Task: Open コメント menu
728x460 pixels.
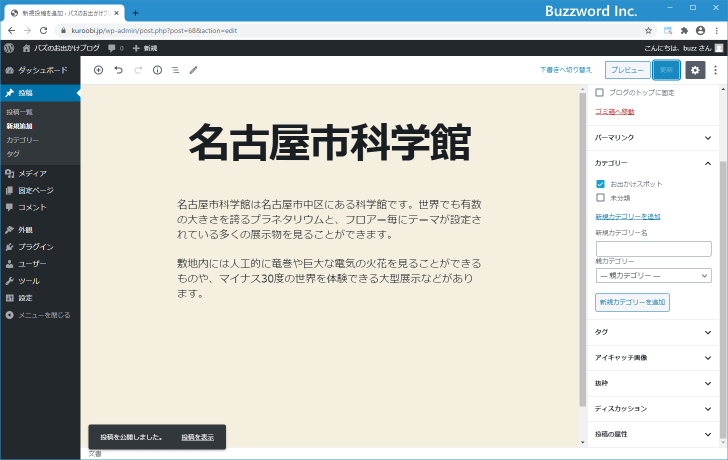Action: (x=40, y=207)
